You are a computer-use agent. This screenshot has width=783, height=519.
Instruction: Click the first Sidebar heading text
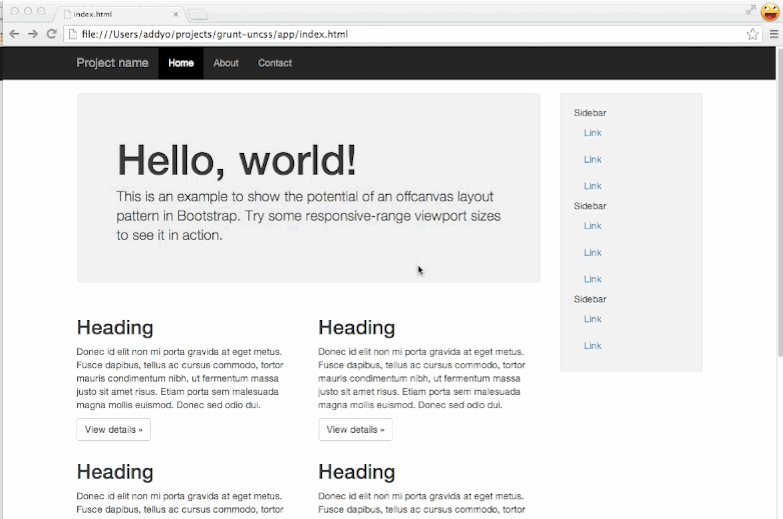click(590, 113)
